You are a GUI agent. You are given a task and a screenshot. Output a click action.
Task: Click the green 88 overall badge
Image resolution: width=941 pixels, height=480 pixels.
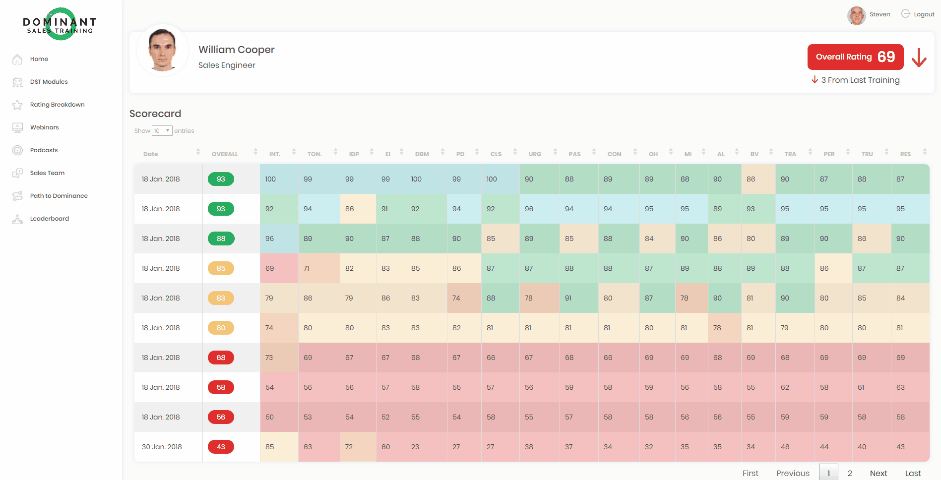221,238
